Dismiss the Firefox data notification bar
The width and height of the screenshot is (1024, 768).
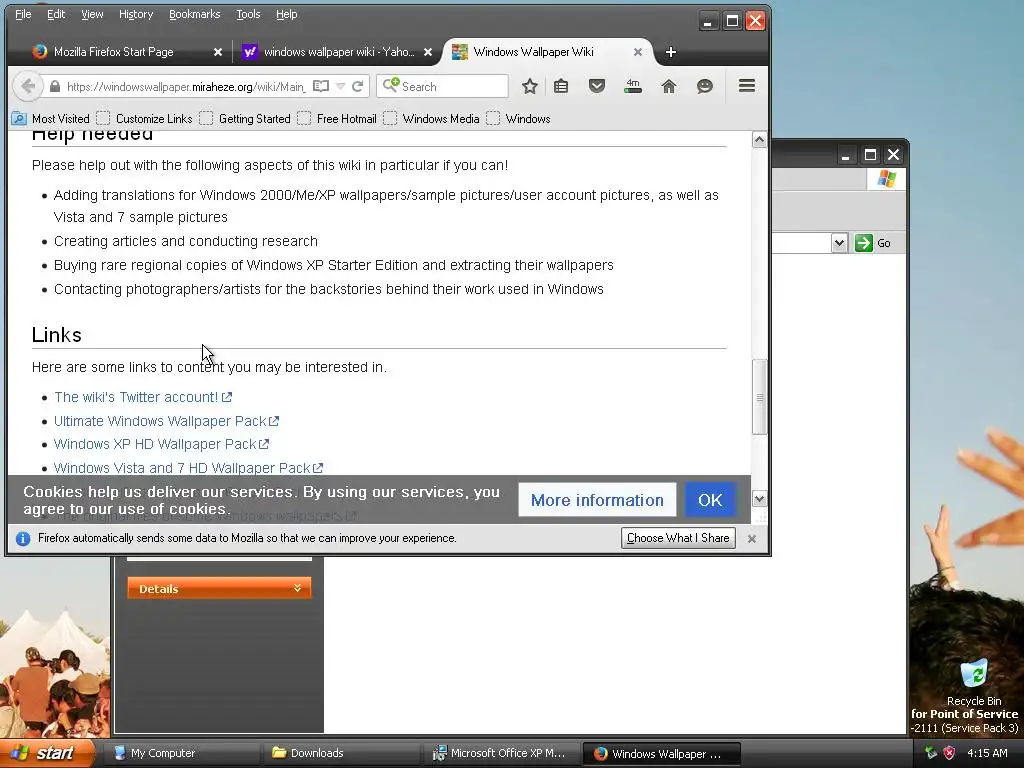[x=752, y=539]
